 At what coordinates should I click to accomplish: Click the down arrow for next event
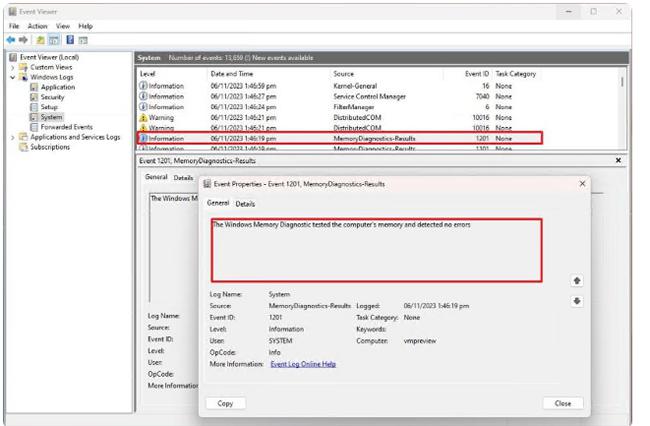(x=577, y=301)
